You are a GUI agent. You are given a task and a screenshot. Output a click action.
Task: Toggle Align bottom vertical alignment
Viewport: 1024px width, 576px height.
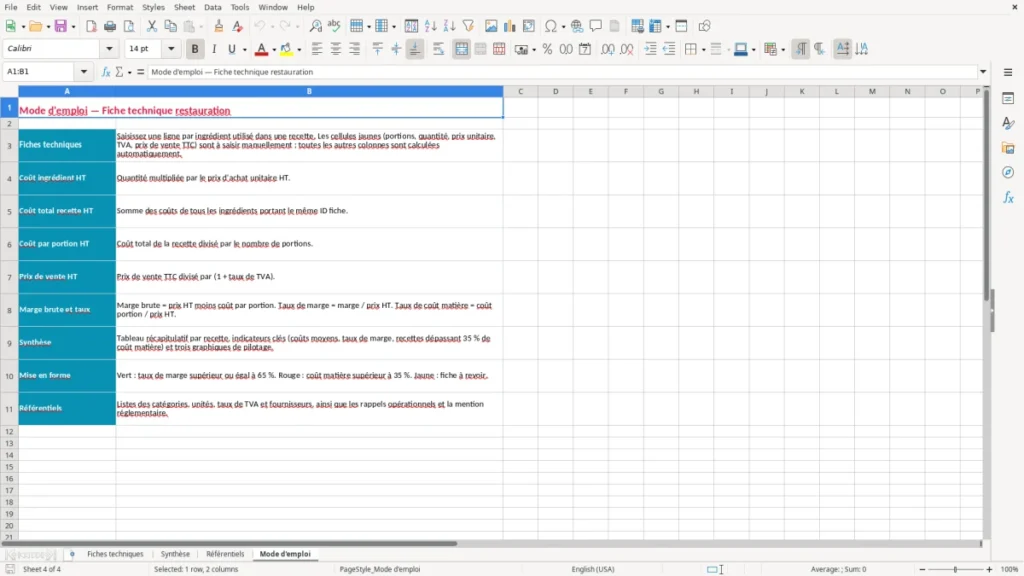(x=415, y=49)
